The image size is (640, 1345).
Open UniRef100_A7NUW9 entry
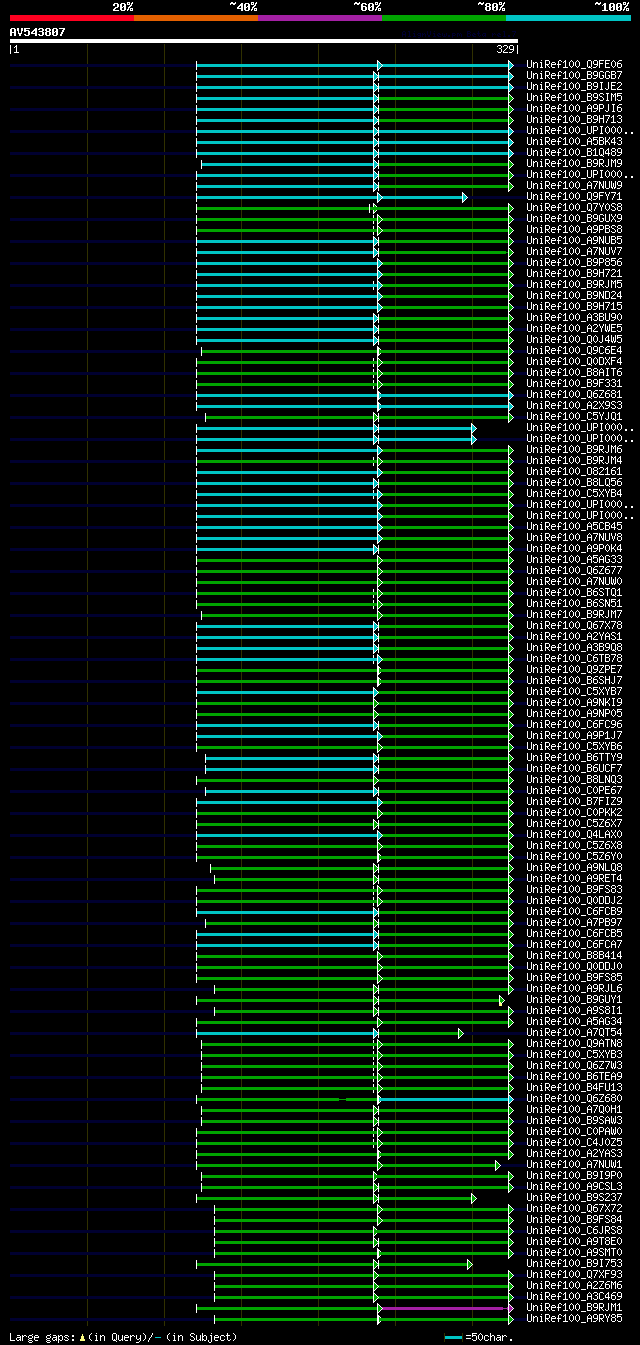point(574,185)
